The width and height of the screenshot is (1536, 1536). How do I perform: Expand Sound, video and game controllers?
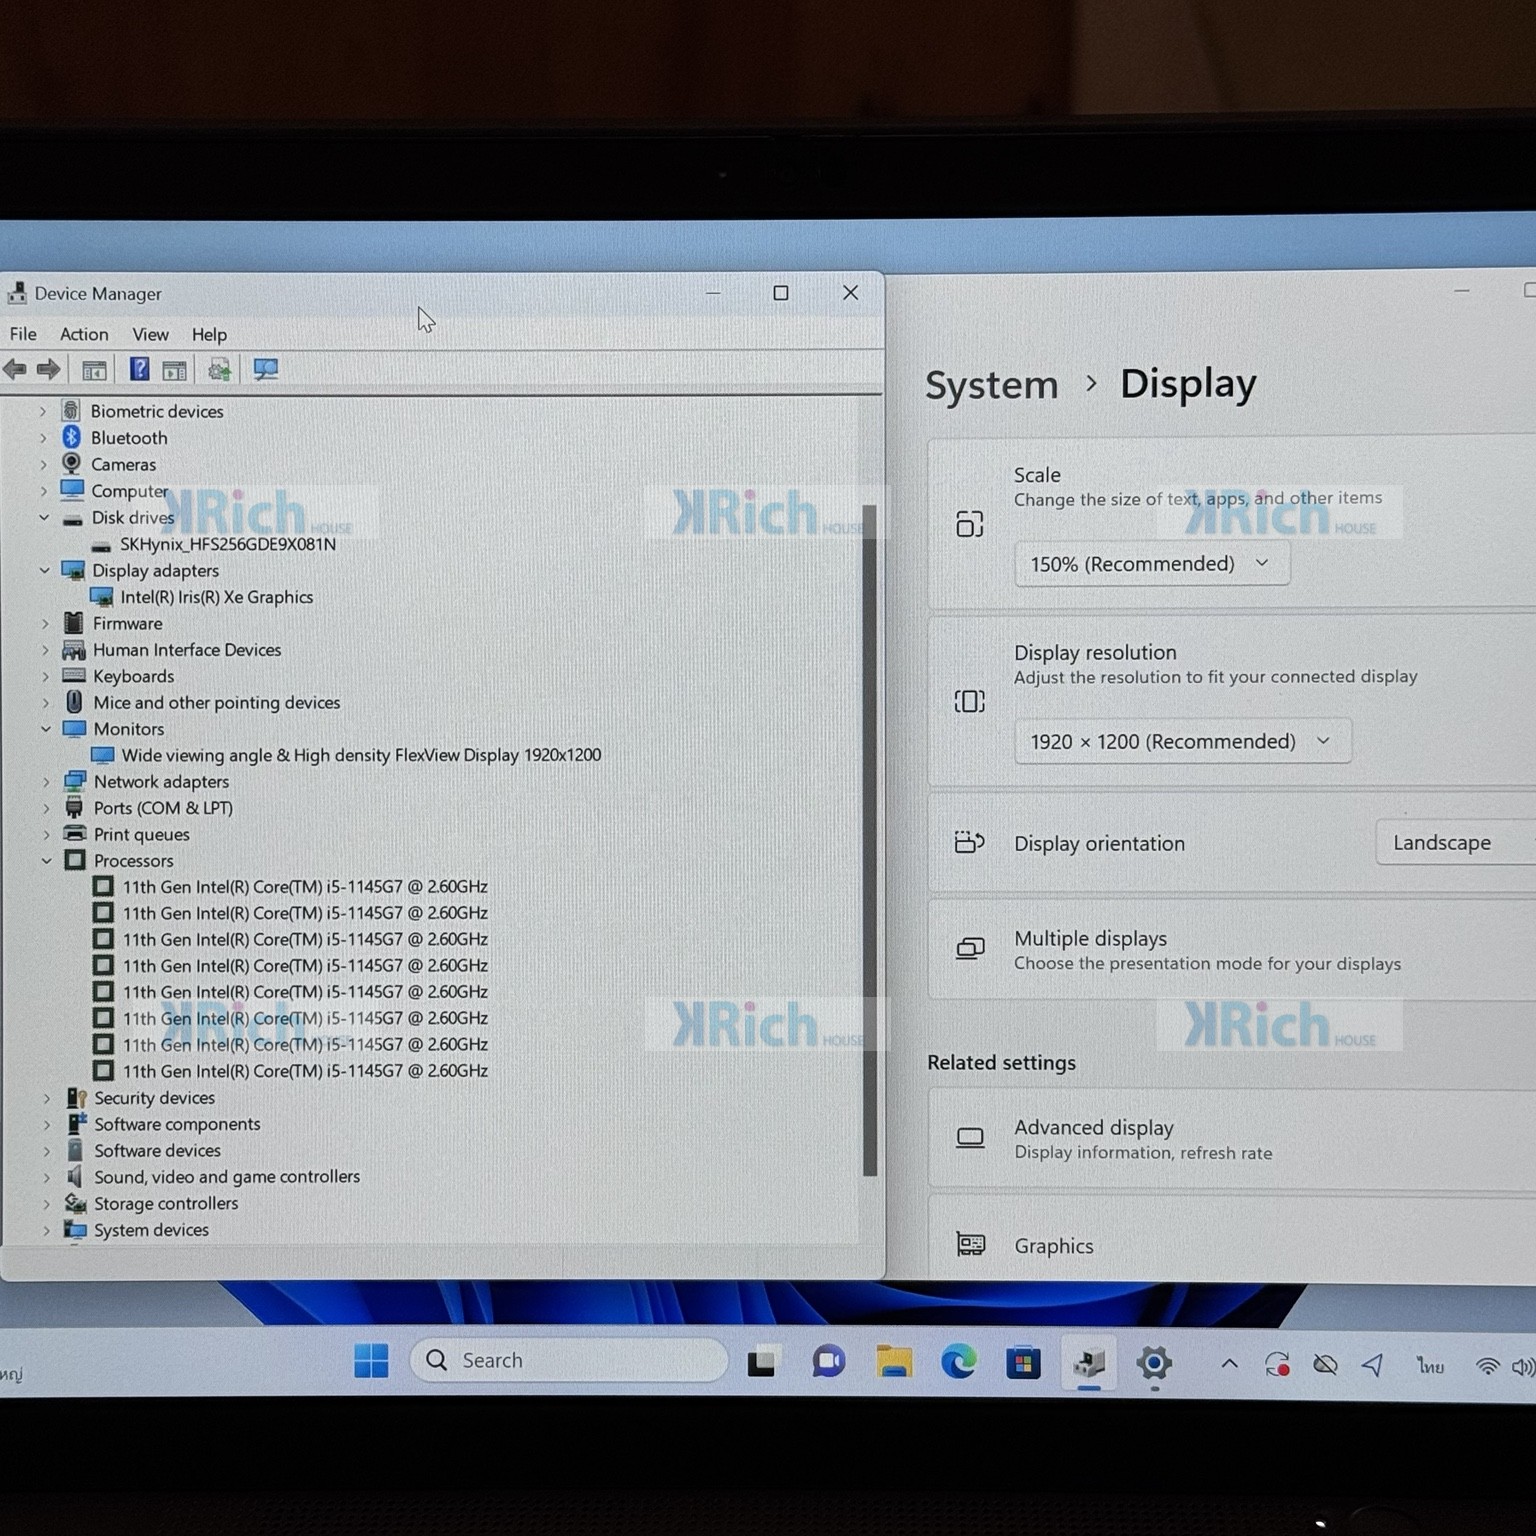click(47, 1177)
